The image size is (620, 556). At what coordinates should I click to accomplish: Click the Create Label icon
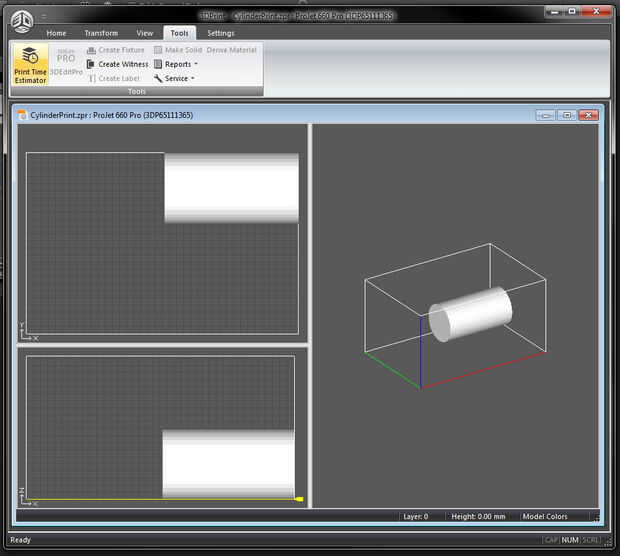92,78
